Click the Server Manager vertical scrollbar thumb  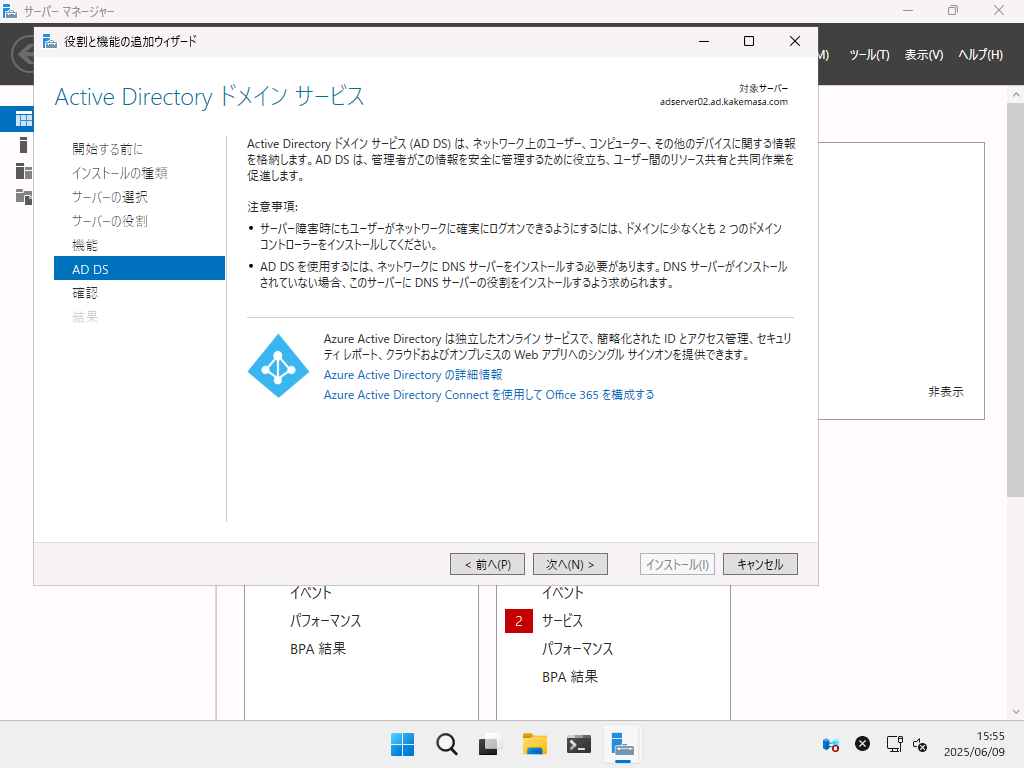coord(1016,299)
